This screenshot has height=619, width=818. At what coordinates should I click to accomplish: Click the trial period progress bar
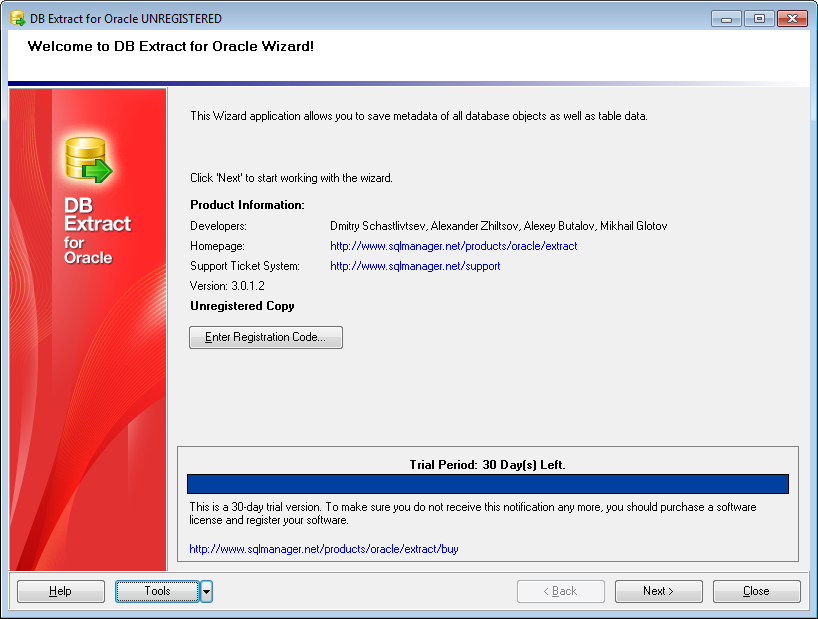(x=488, y=484)
